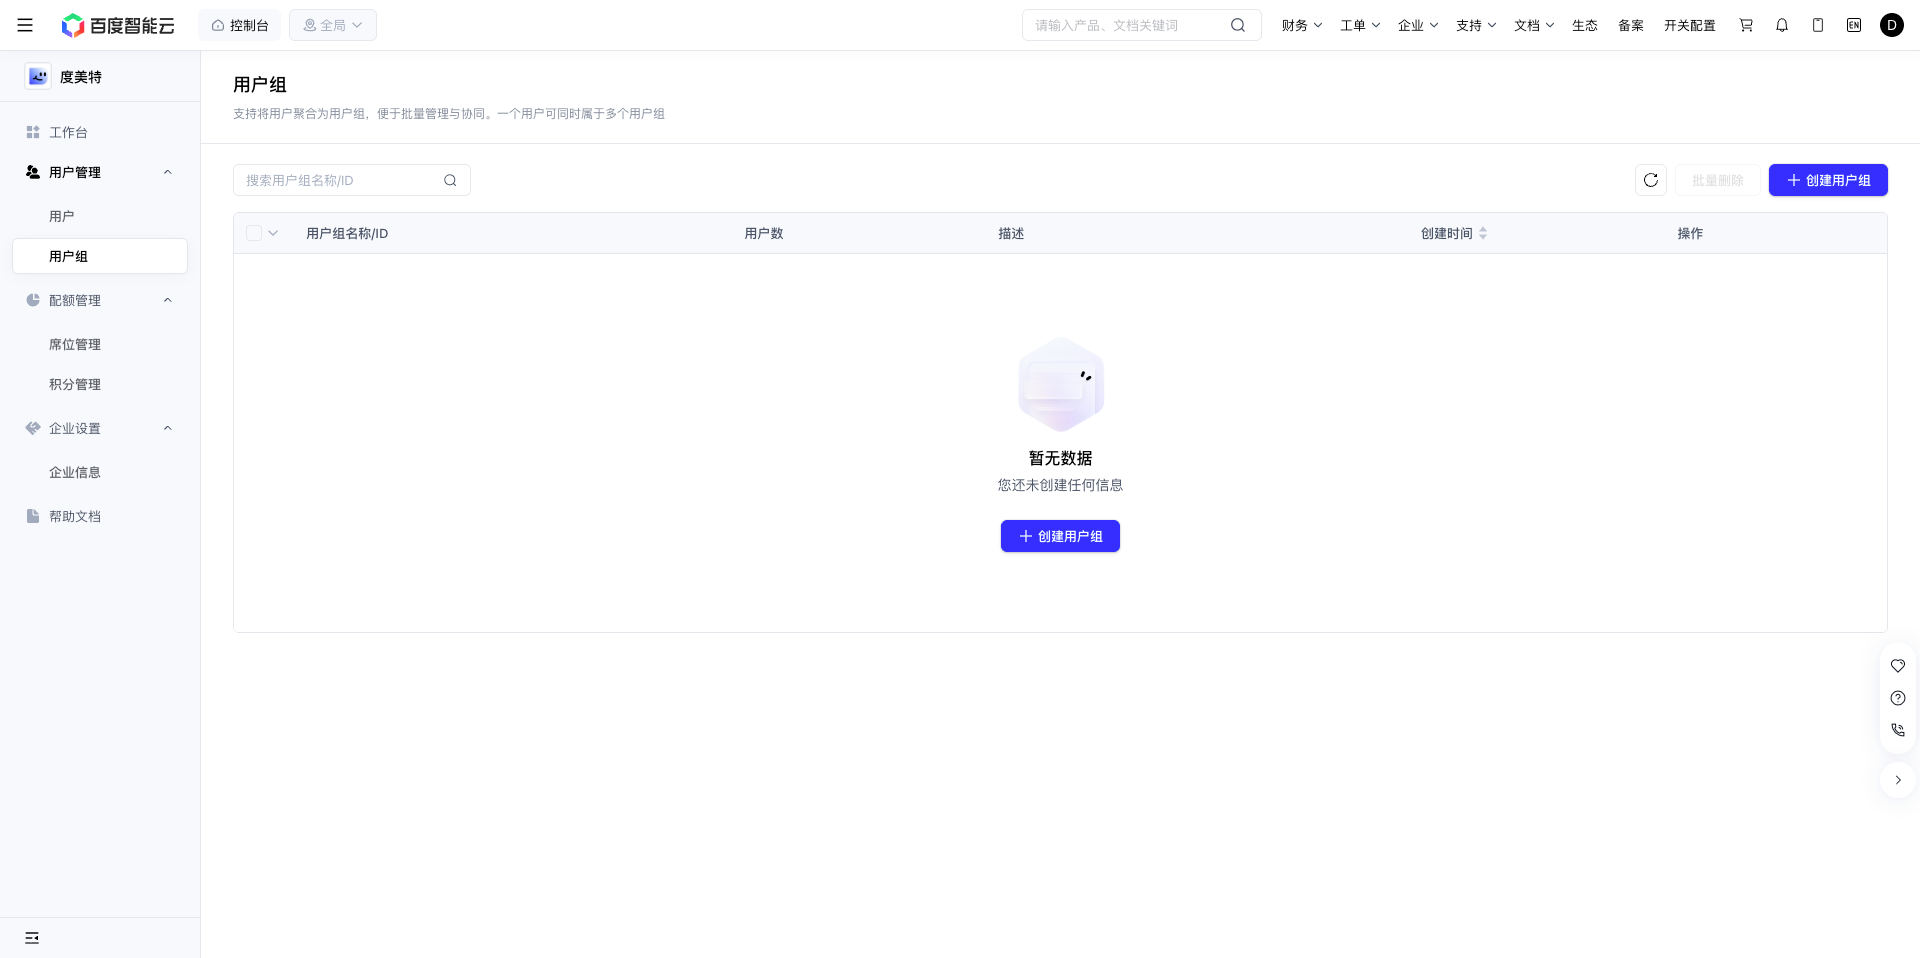Screen dimensions: 1920x958
Task: Open the help question-mark floating icon
Action: click(x=1898, y=698)
